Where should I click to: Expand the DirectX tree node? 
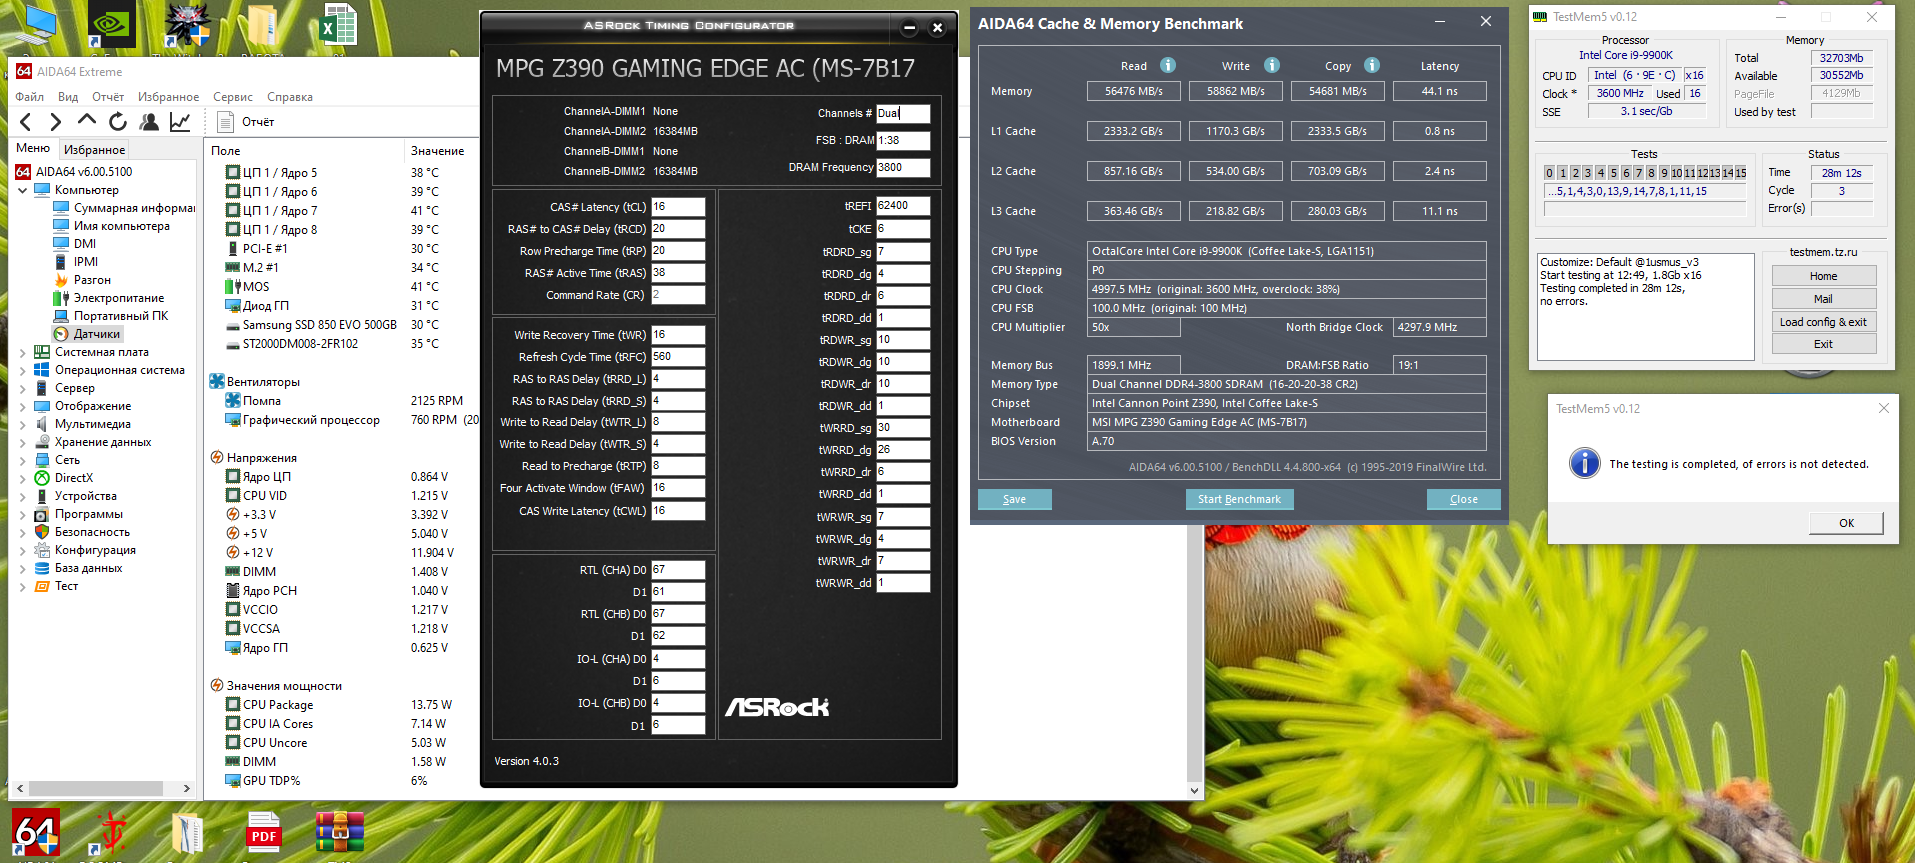tap(23, 478)
